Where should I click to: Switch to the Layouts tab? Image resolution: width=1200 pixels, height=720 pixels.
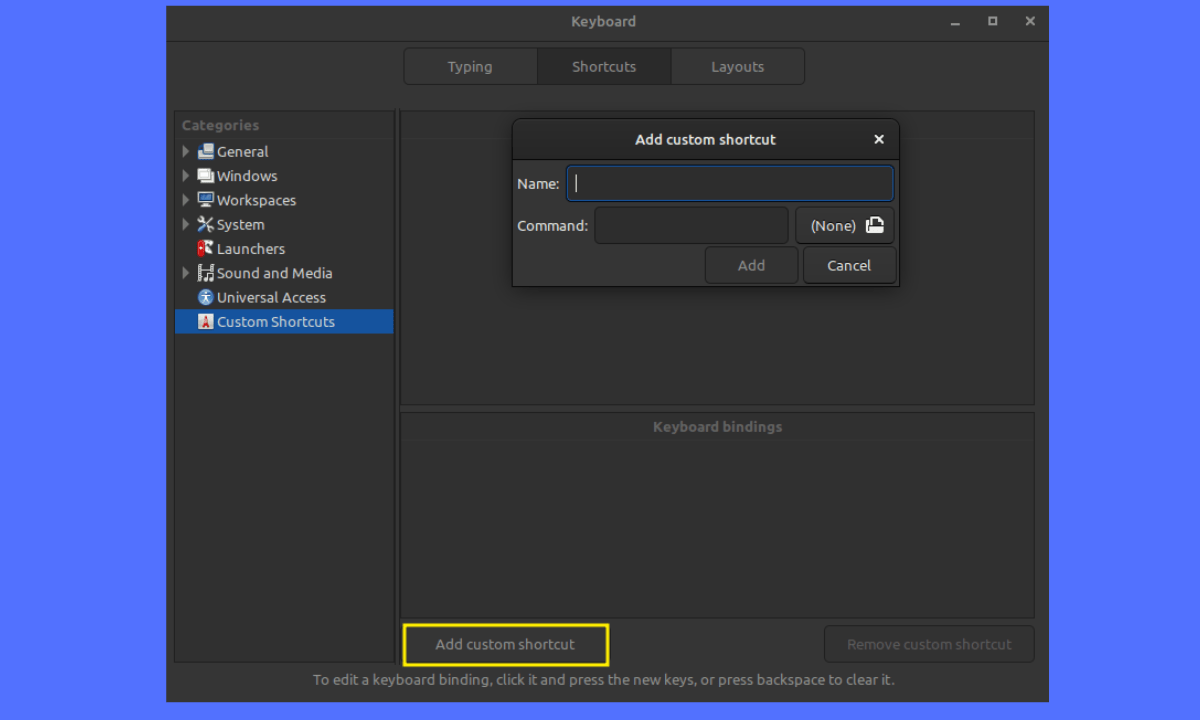(x=737, y=67)
